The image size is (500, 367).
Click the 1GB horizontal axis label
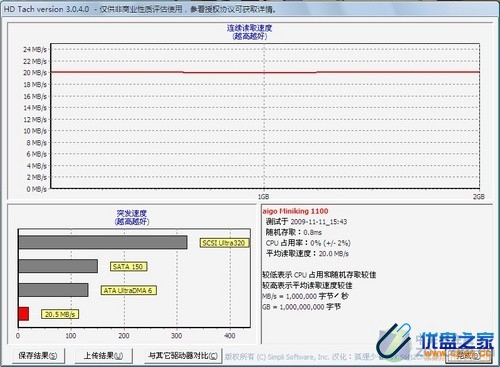click(264, 197)
